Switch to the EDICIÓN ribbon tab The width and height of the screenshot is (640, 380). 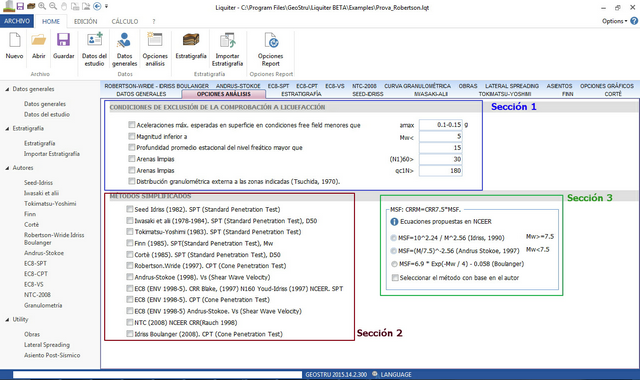(85, 21)
